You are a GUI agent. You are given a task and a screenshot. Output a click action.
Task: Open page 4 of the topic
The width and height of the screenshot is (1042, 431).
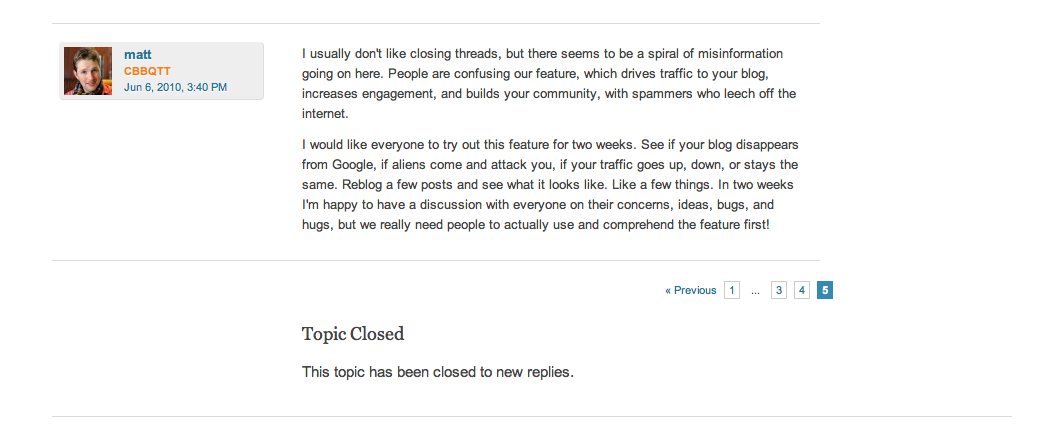(x=802, y=290)
